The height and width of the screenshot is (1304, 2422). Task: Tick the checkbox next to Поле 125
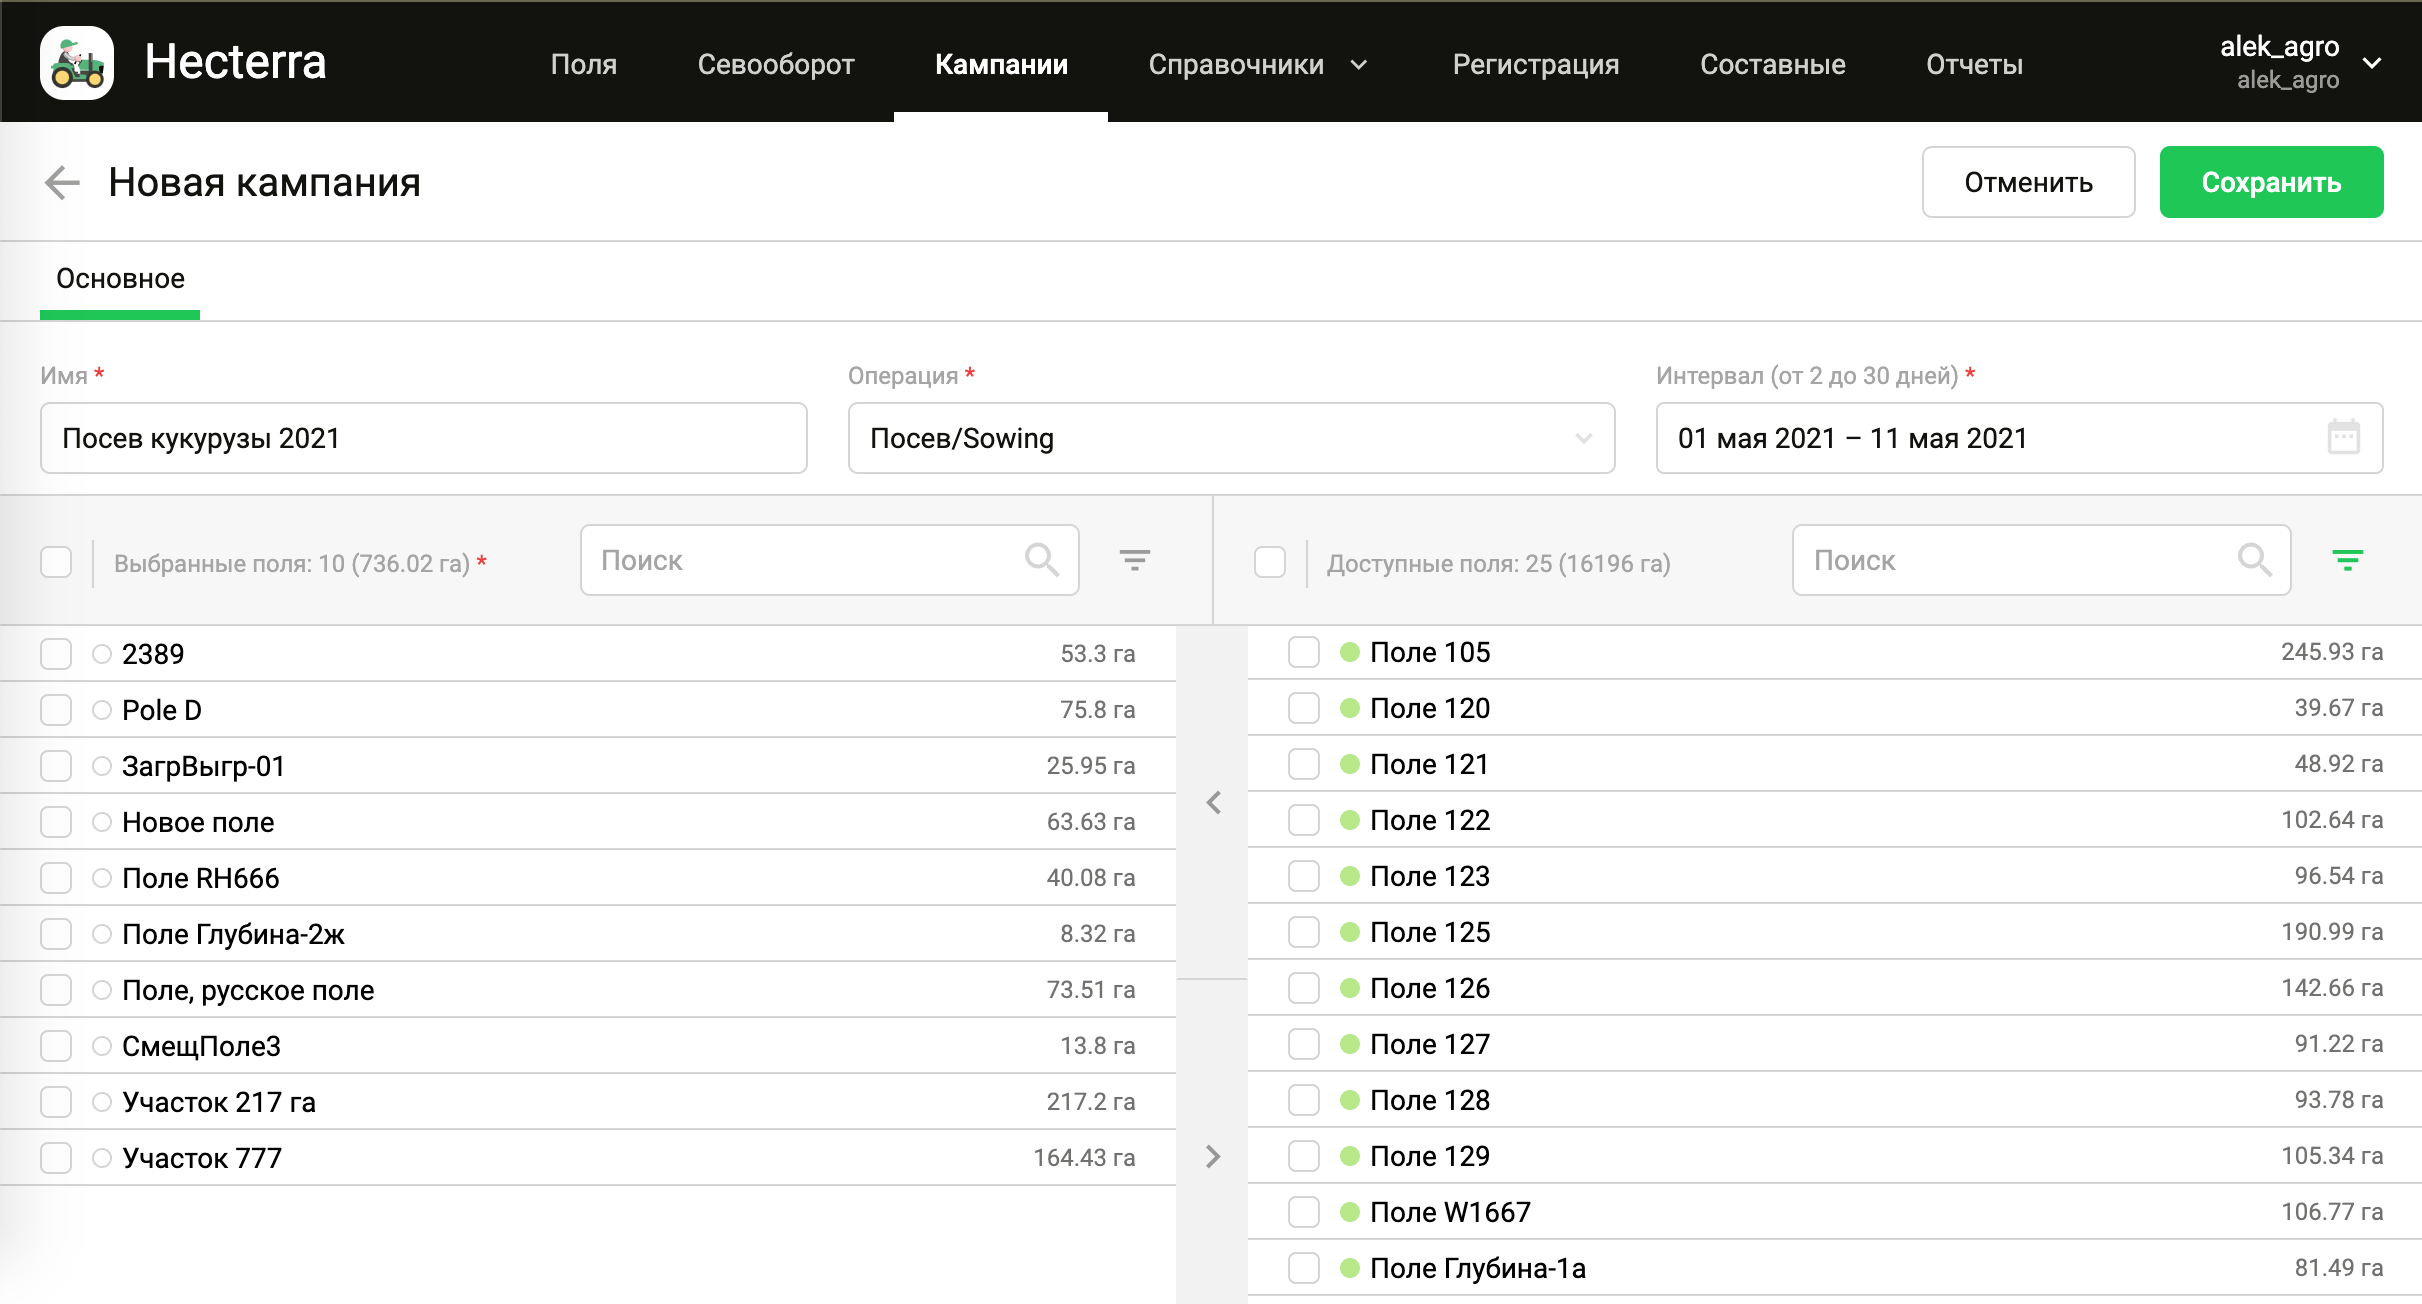1304,932
